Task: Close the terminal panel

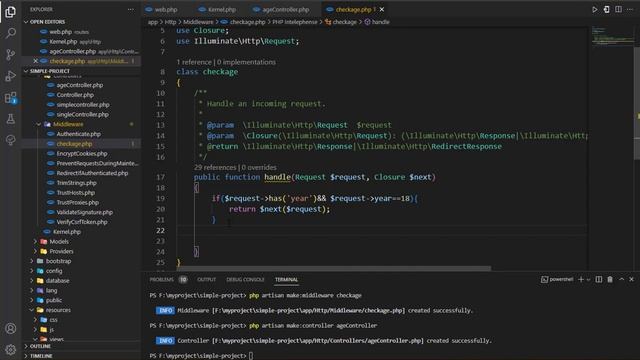Action: click(x=631, y=279)
